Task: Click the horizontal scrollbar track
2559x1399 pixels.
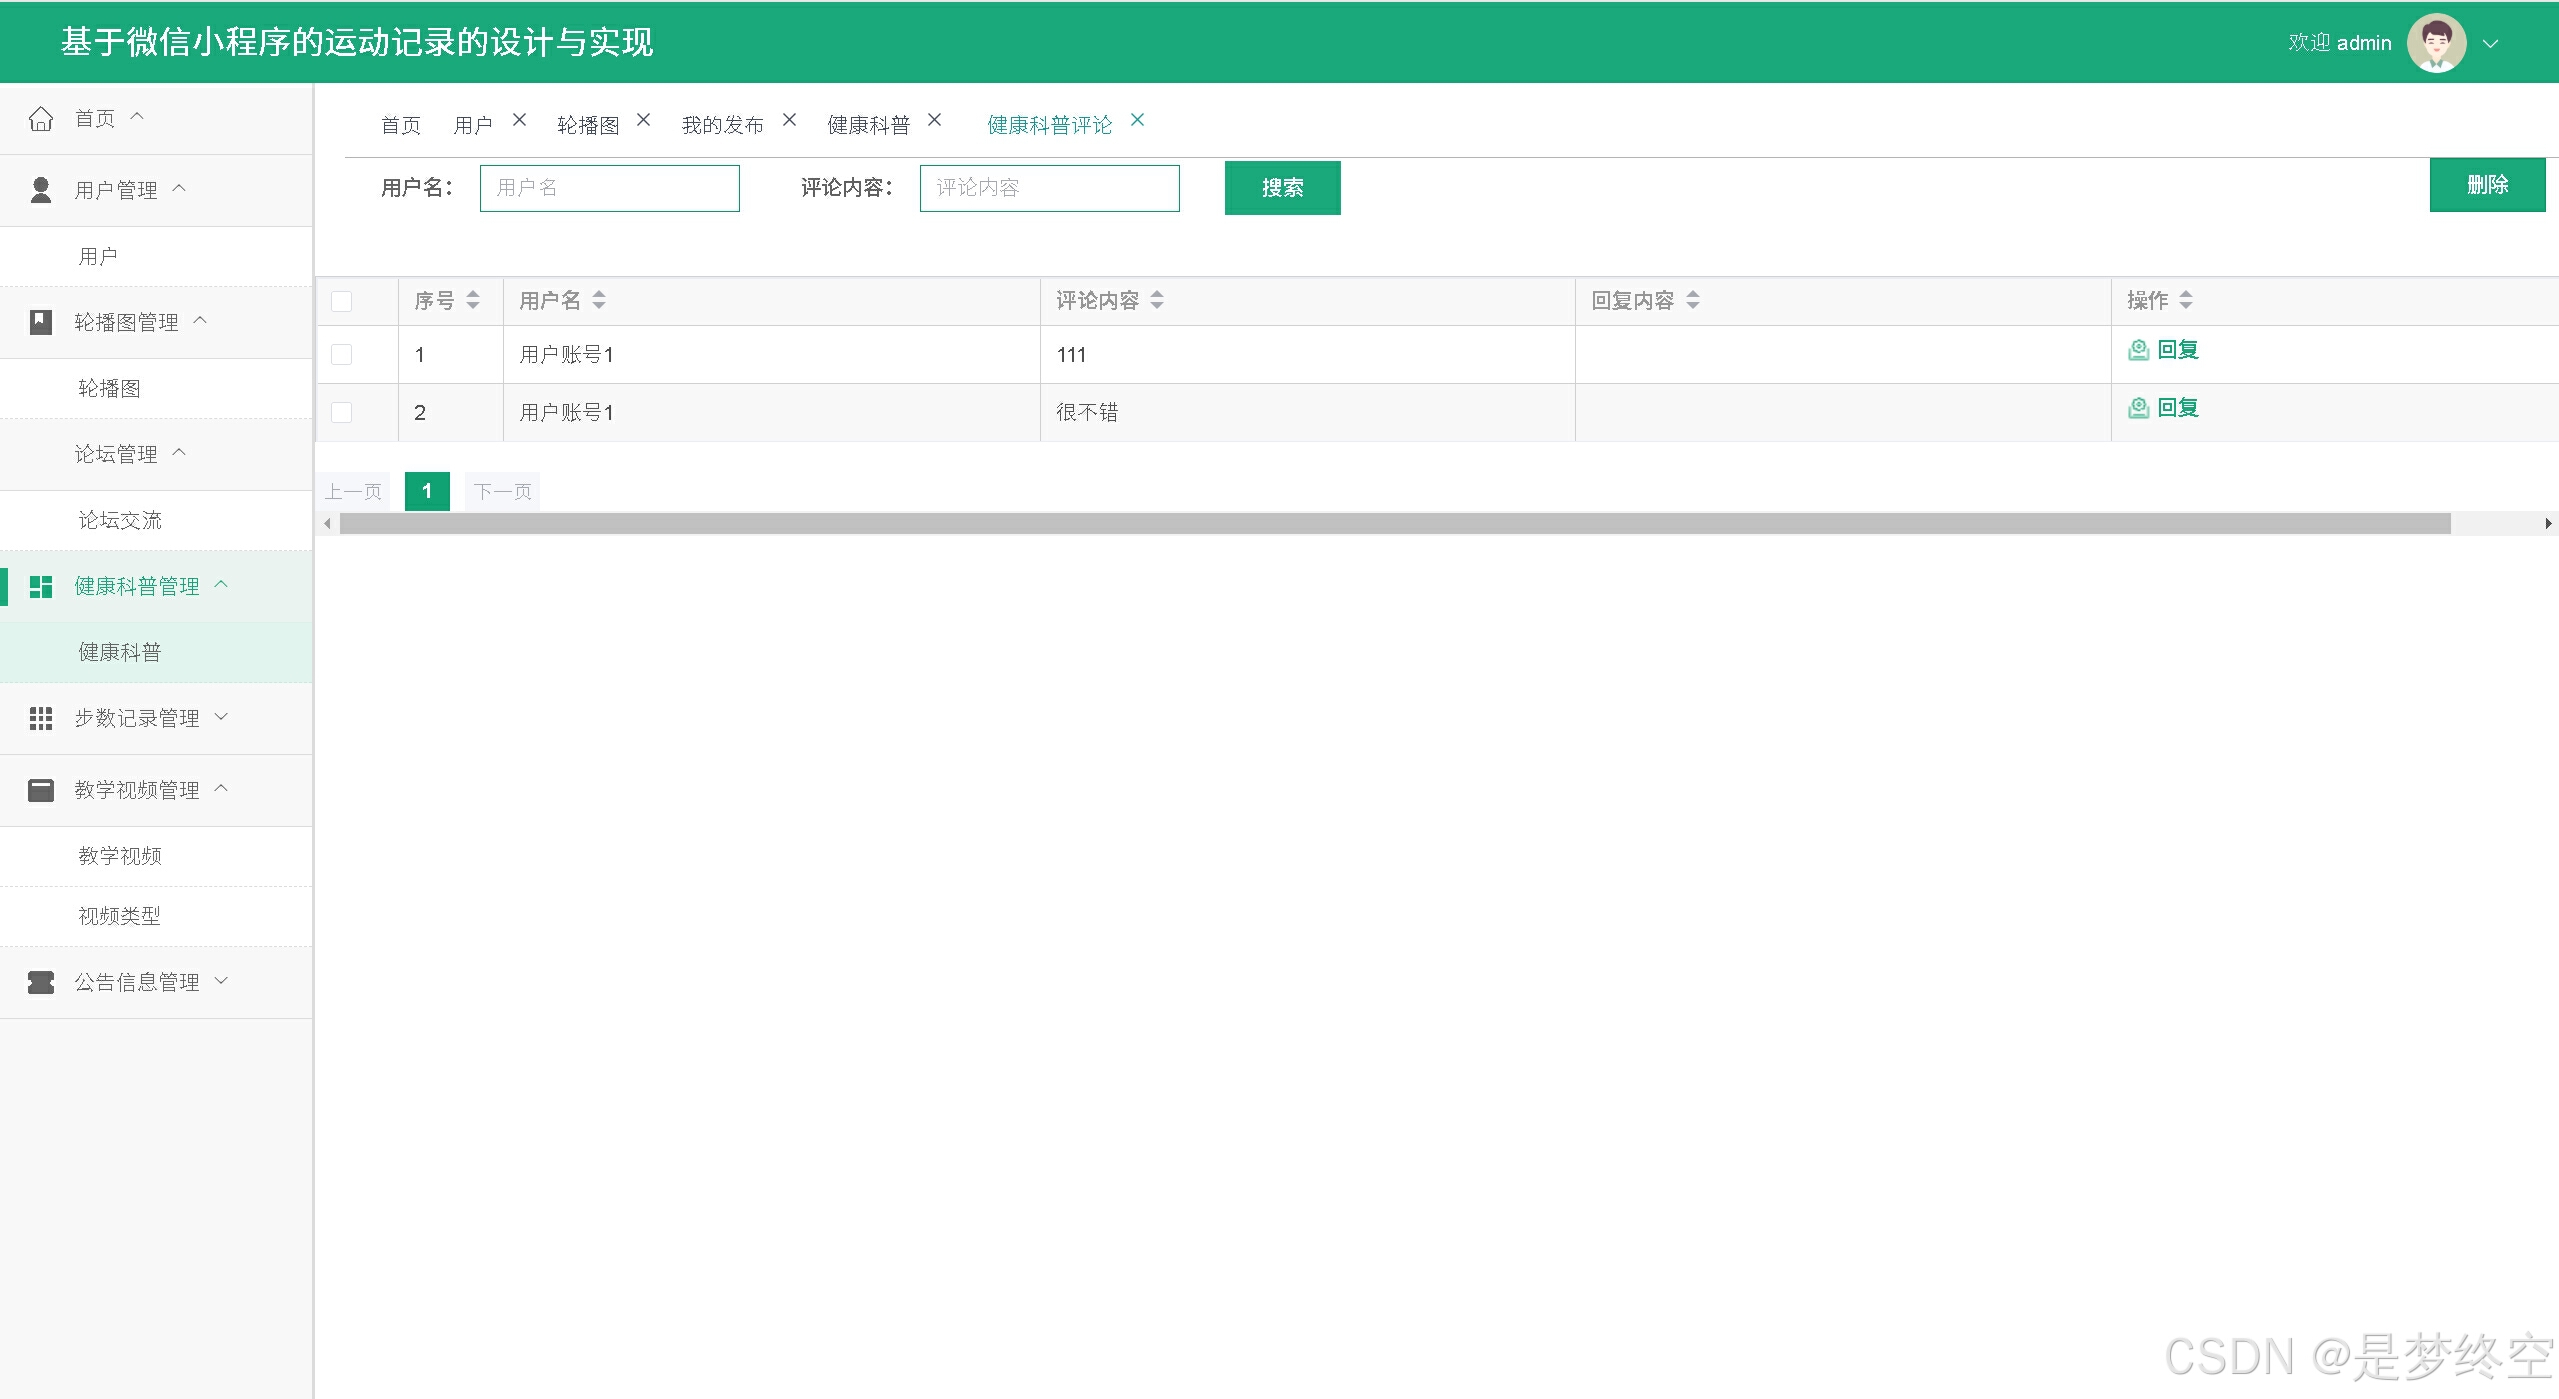Action: click(2495, 524)
